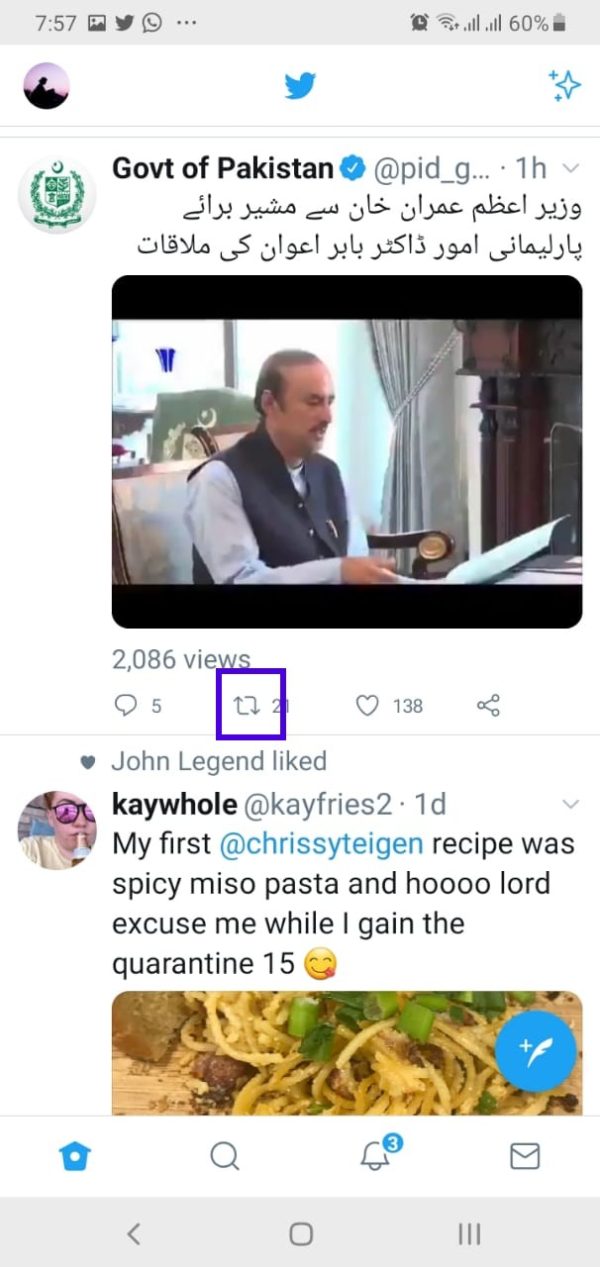Open kaywhole's profile picture

tap(57, 830)
